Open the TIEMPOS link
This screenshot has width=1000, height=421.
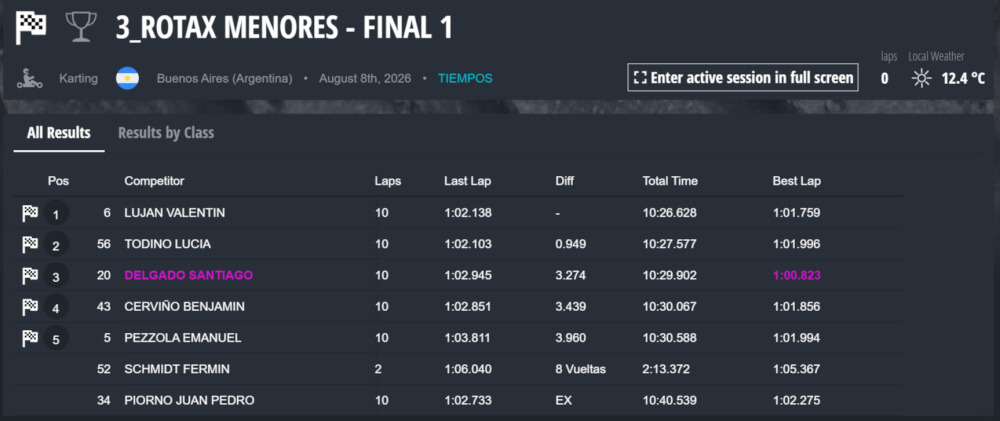(x=465, y=78)
